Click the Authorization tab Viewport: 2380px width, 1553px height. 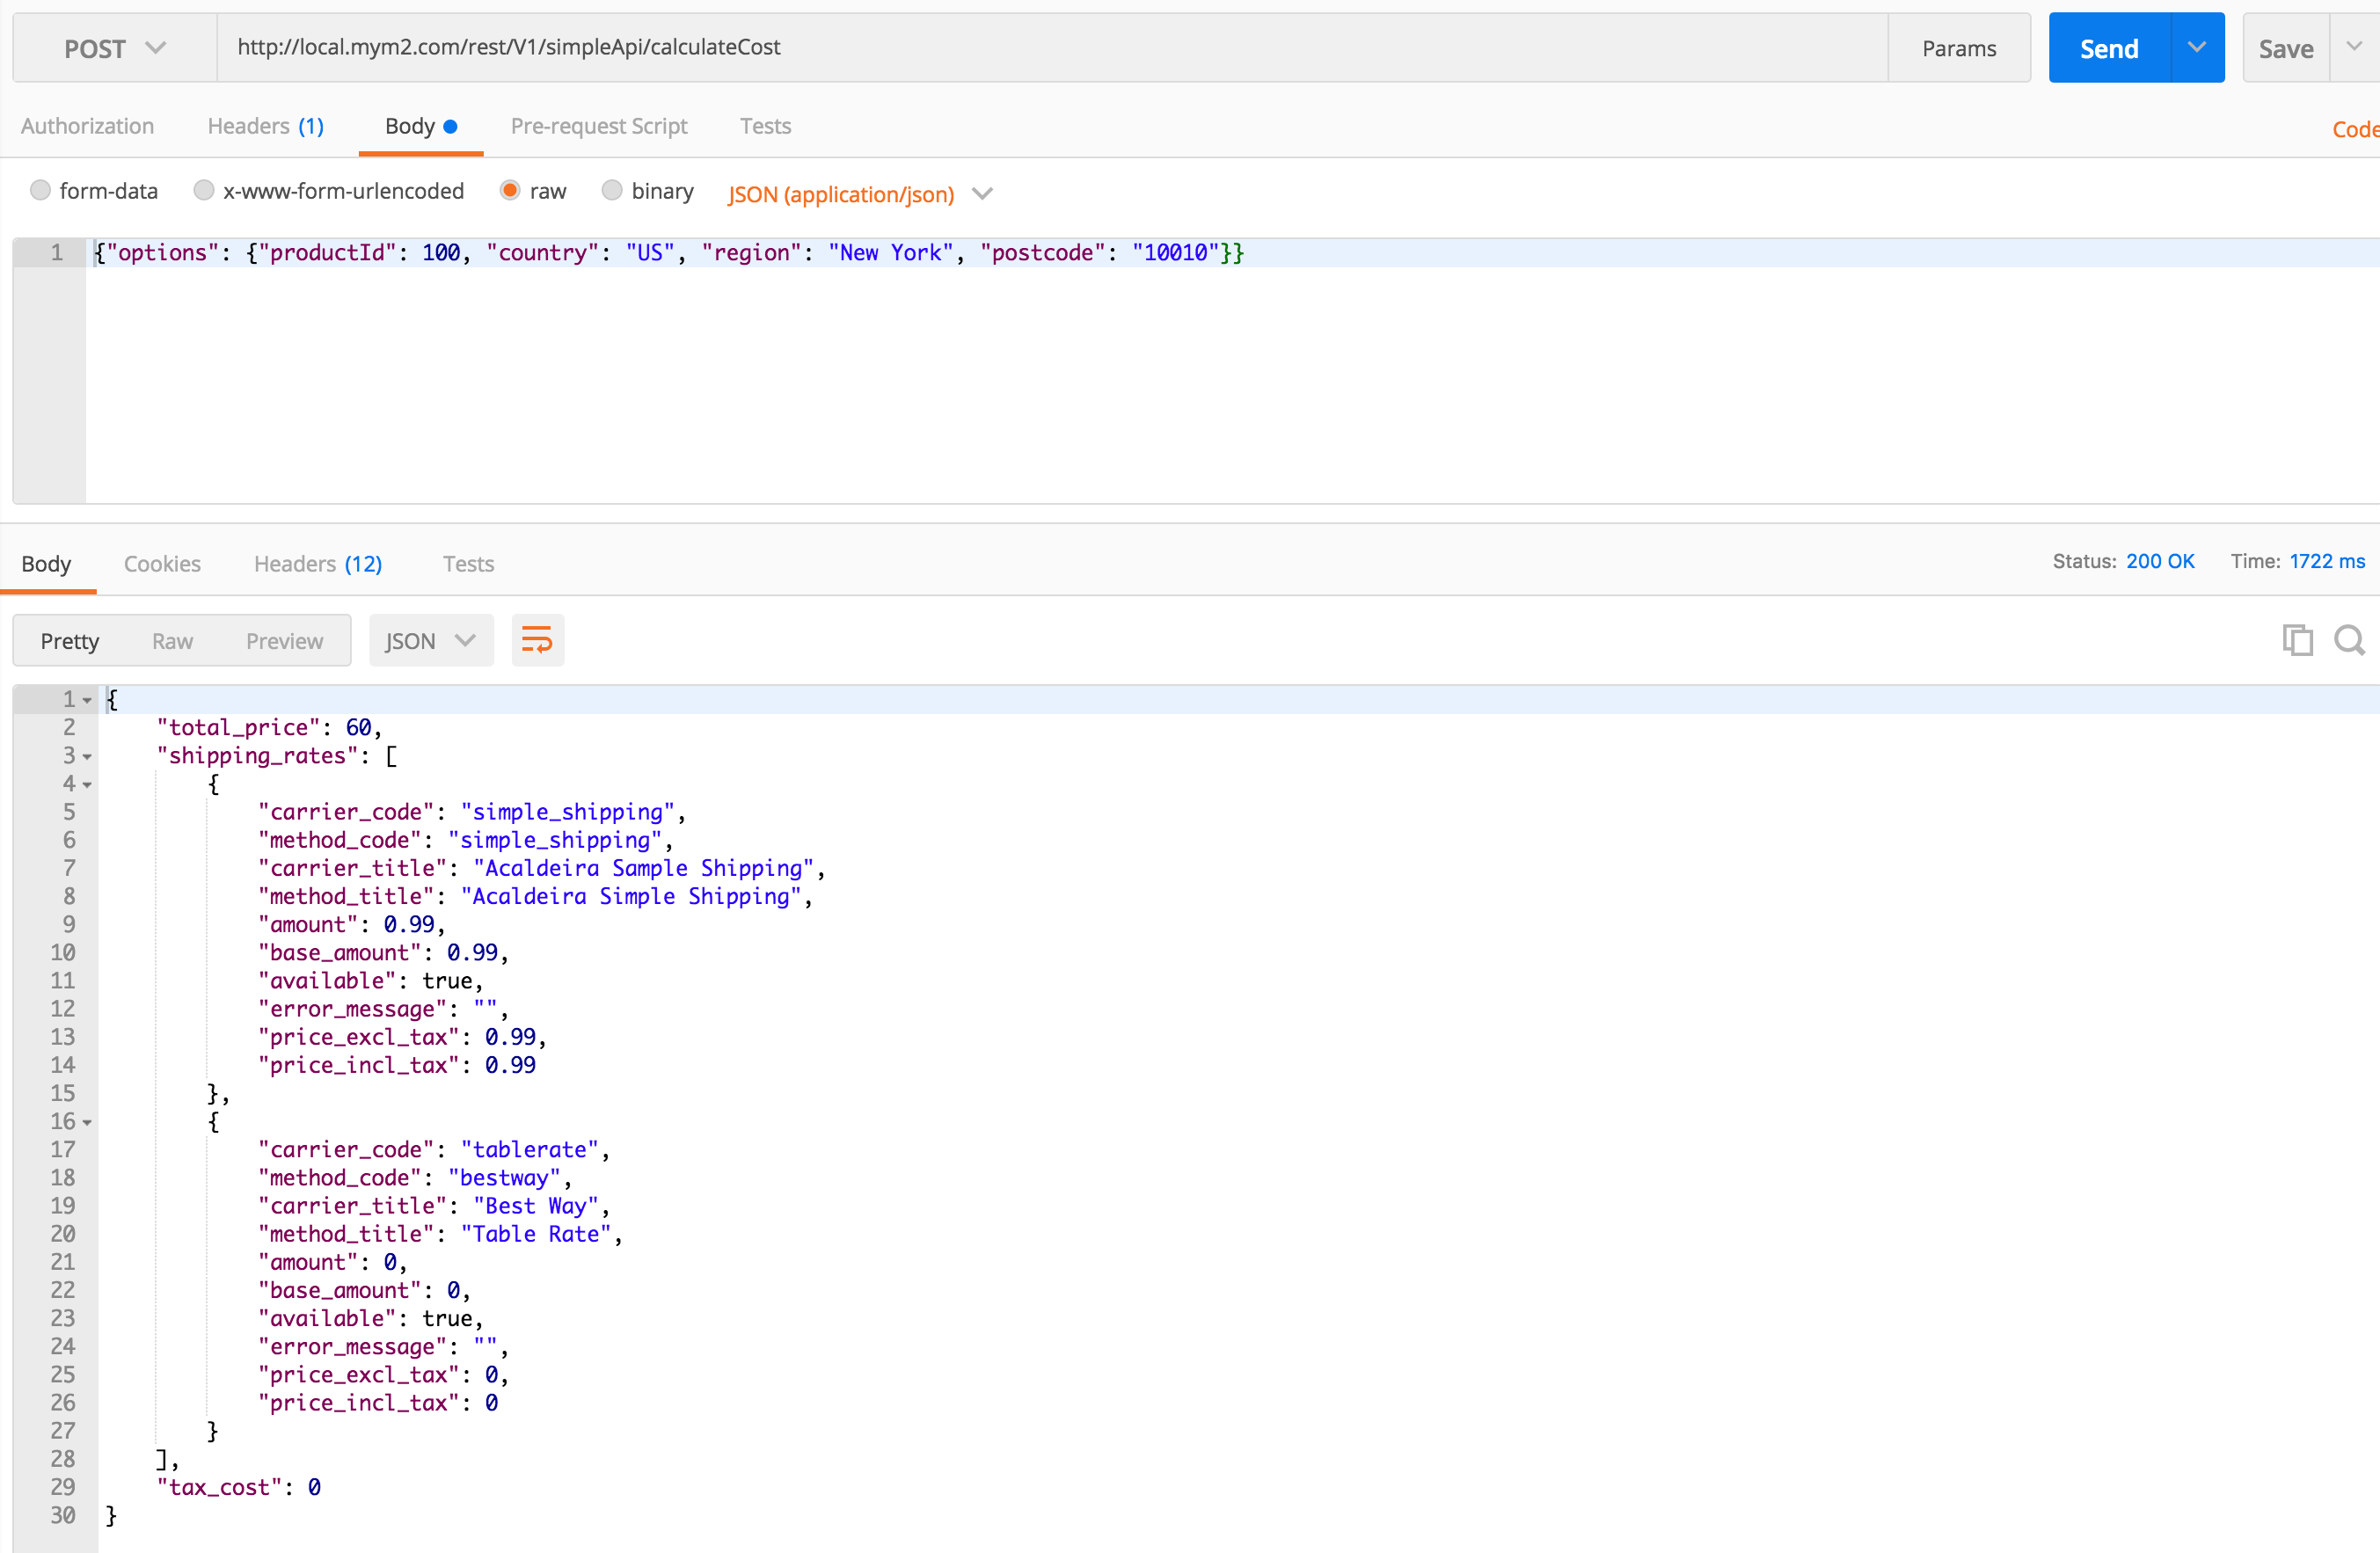pos(87,125)
